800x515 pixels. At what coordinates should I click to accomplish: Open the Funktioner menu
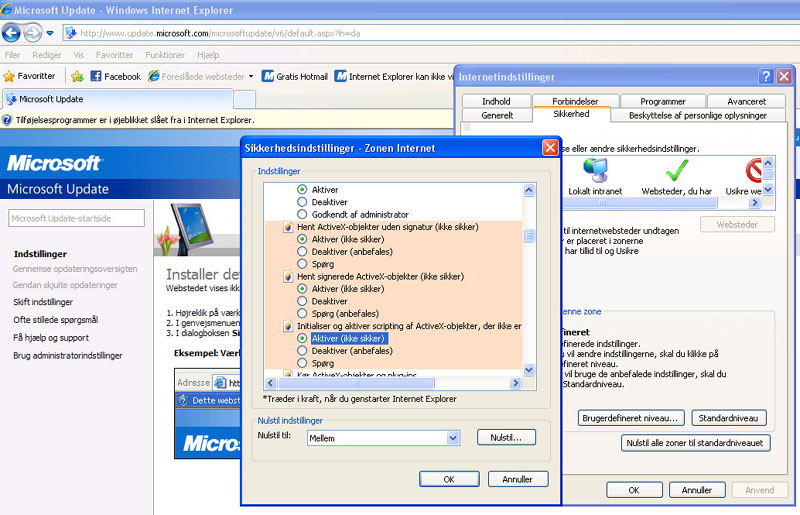tap(165, 55)
